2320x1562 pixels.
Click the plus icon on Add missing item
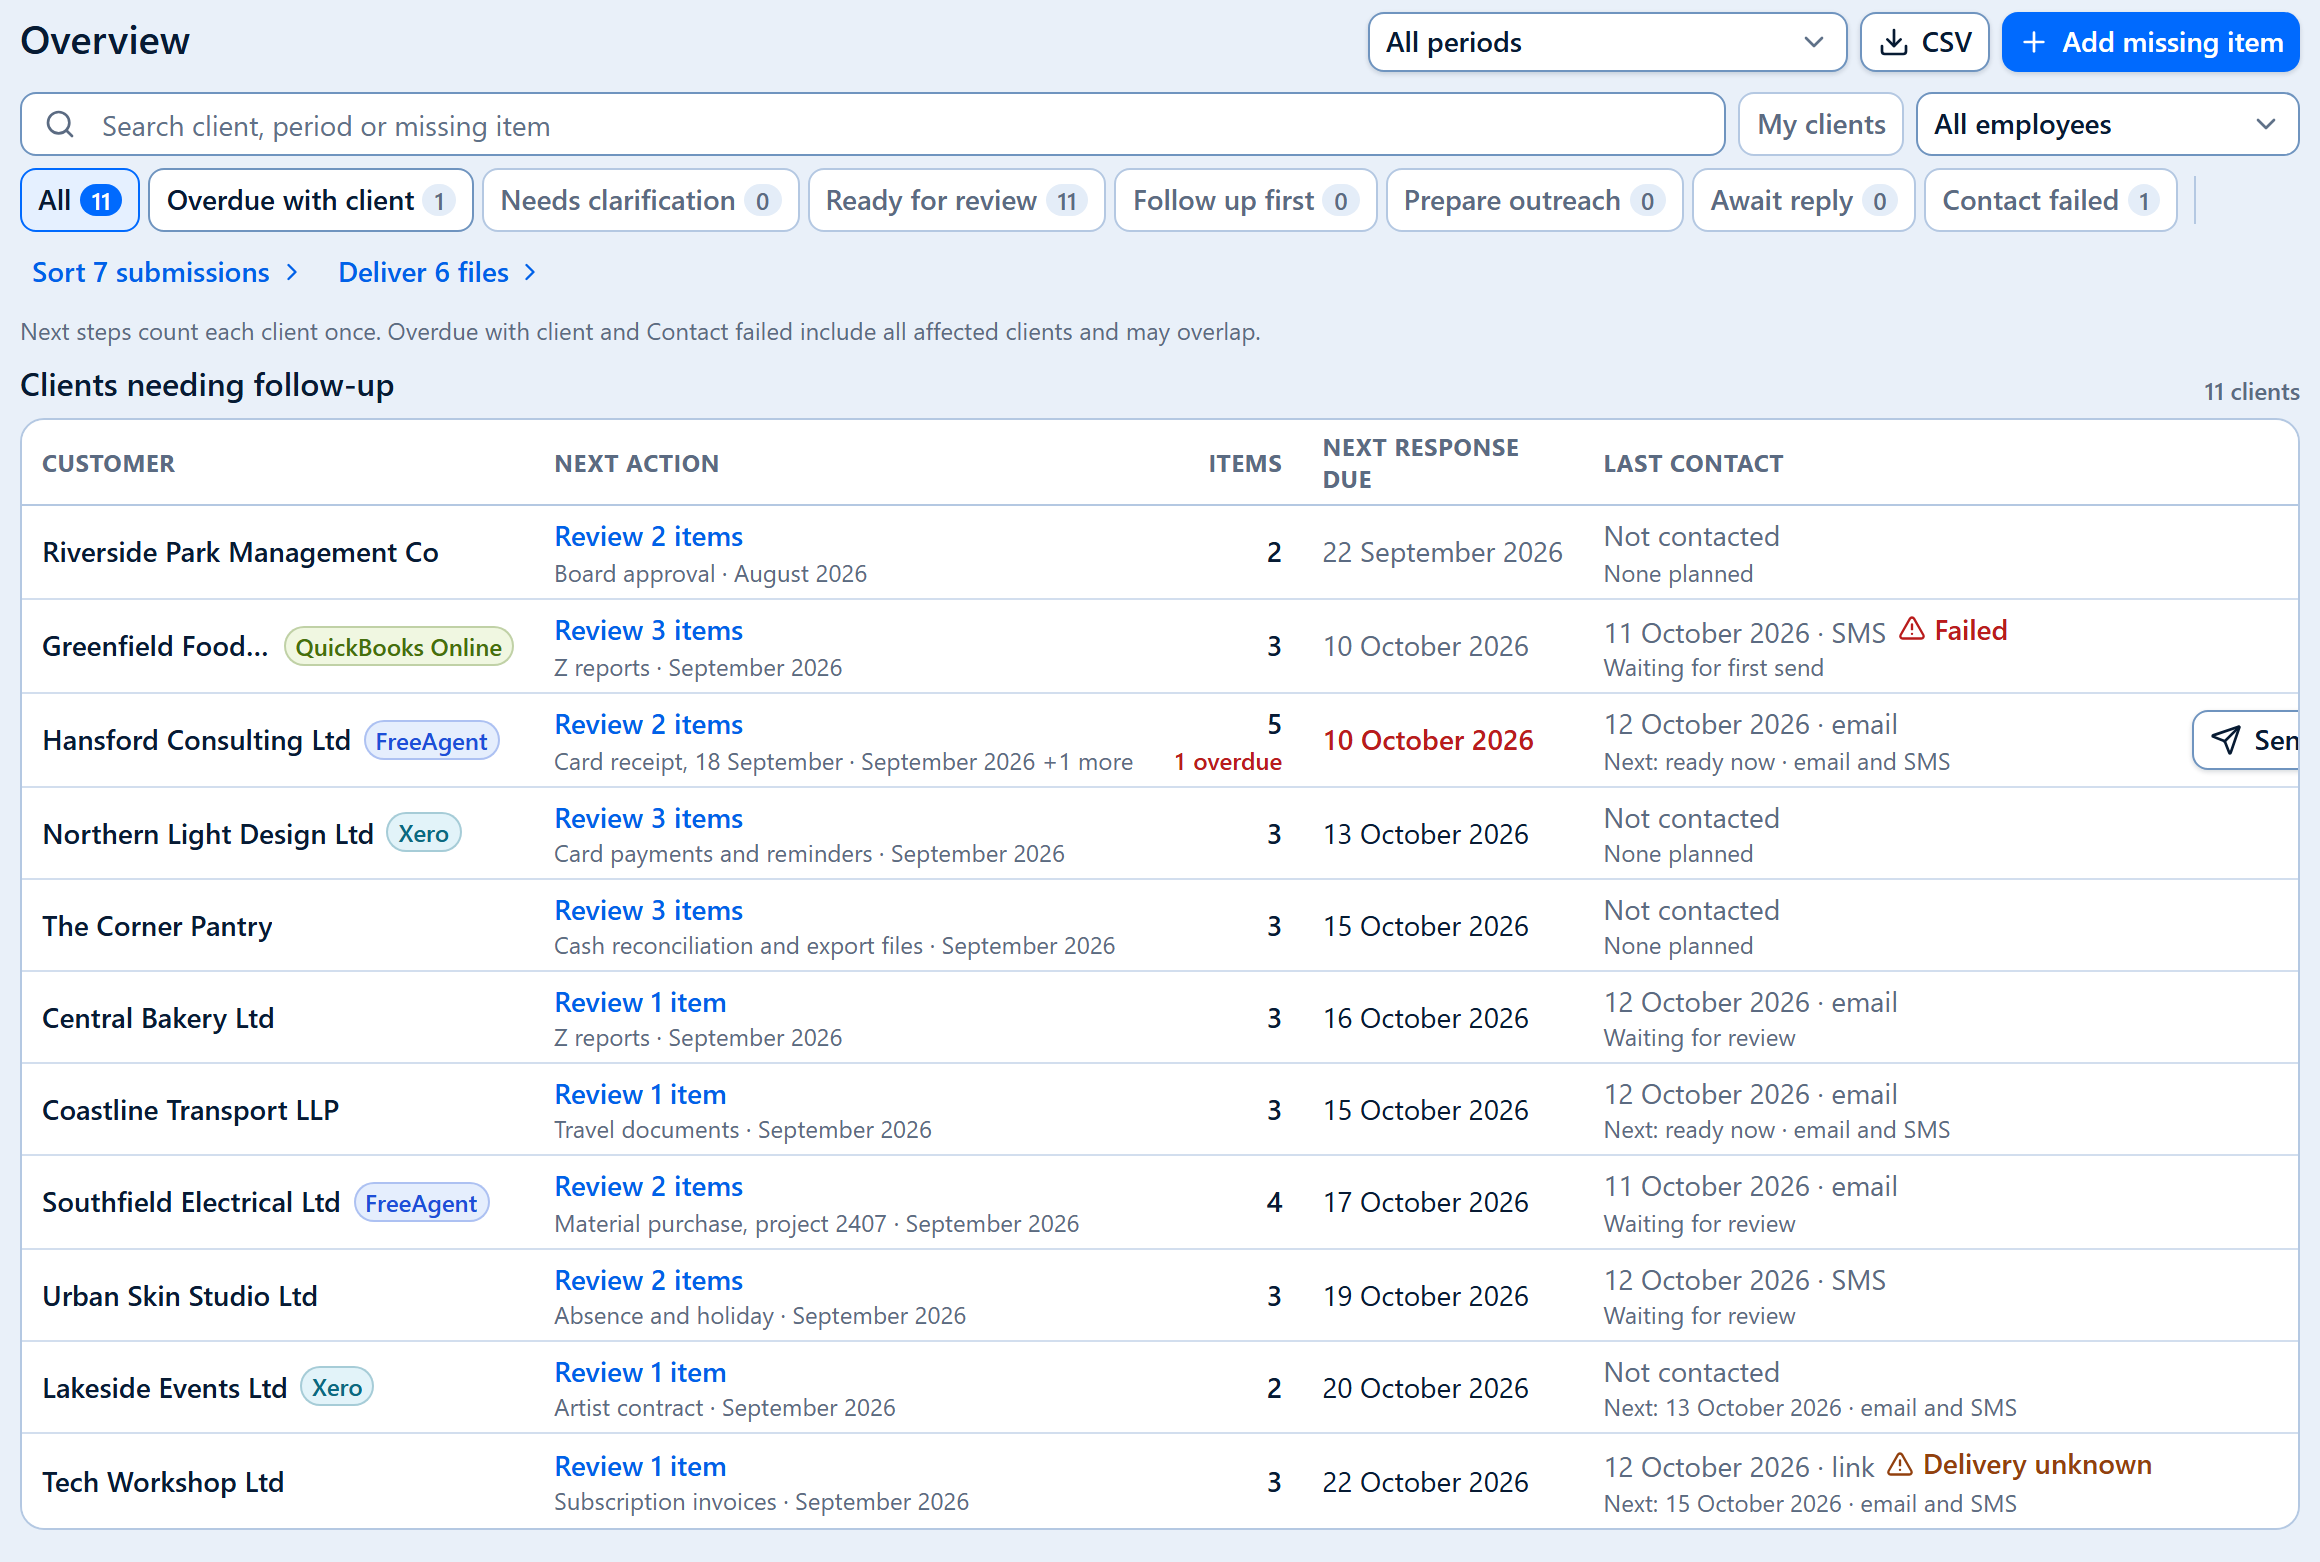(2033, 42)
